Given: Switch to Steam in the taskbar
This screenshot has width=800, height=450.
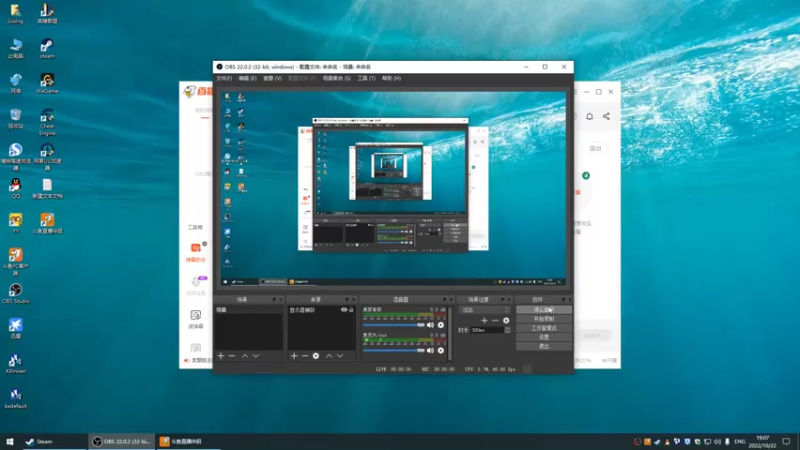Looking at the screenshot, I should point(54,441).
